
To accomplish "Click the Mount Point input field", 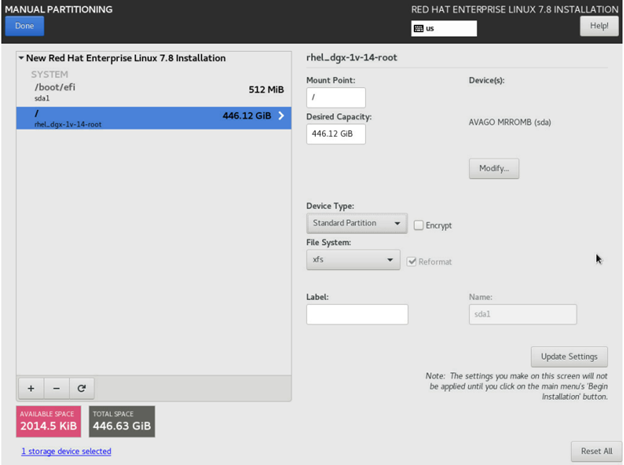I will 335,98.
